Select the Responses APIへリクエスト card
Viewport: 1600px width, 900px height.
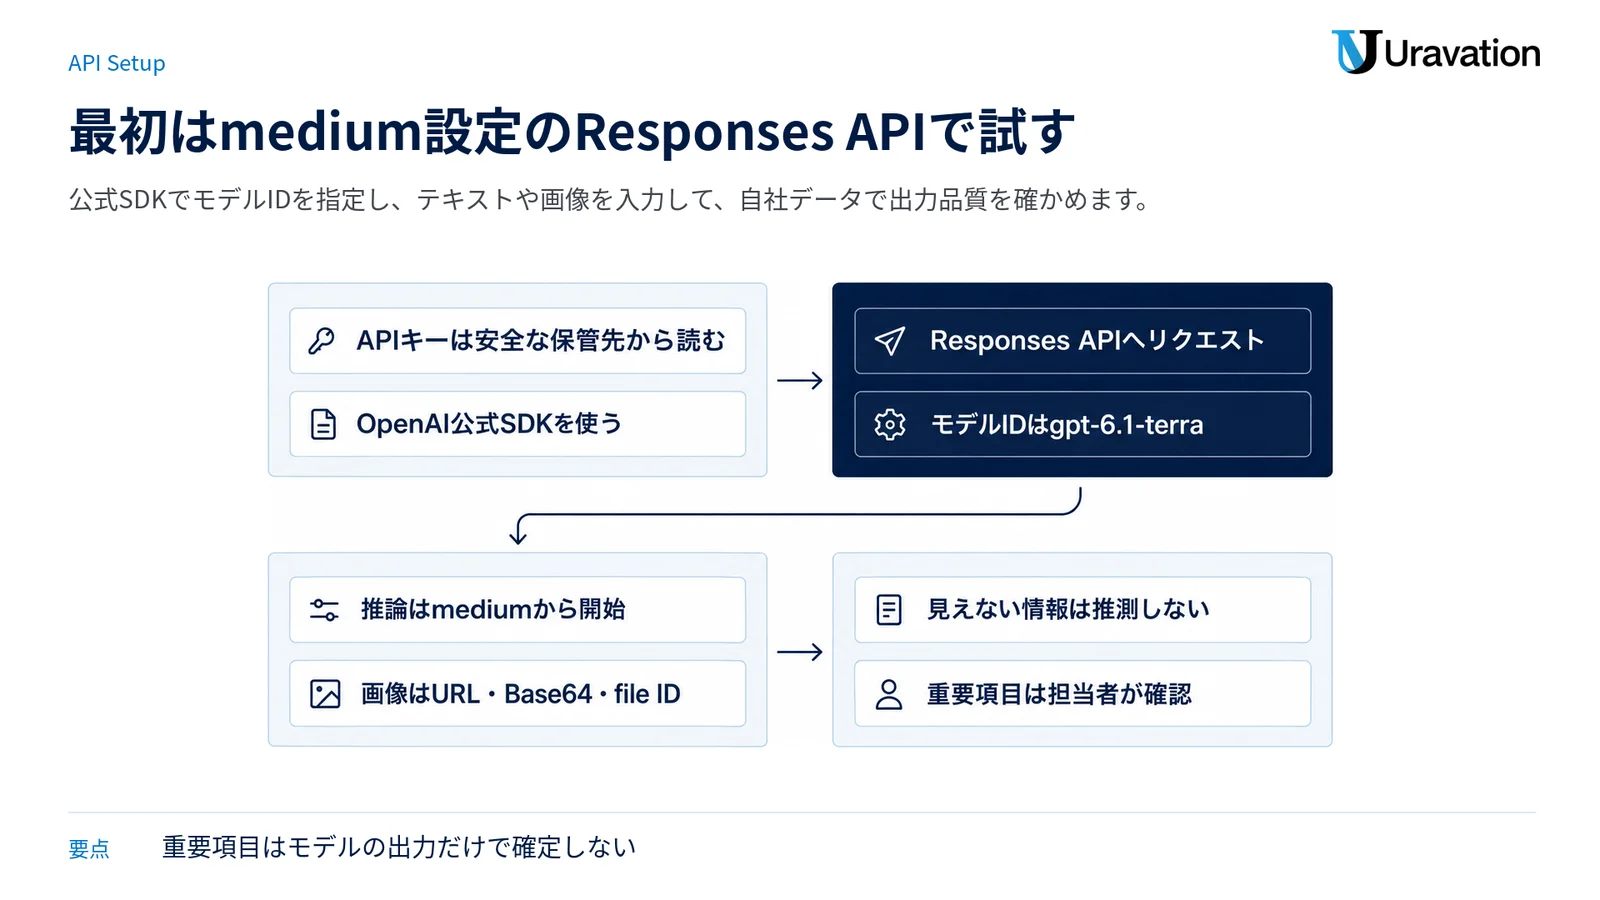1083,341
